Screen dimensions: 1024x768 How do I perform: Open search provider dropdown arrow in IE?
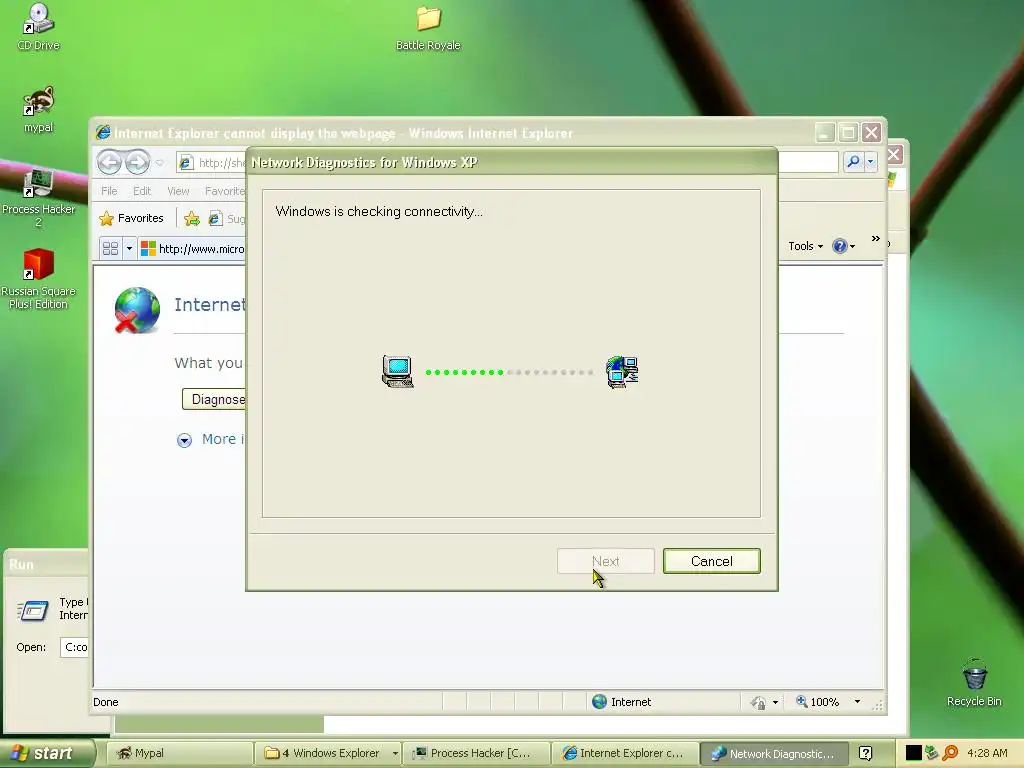tap(871, 161)
